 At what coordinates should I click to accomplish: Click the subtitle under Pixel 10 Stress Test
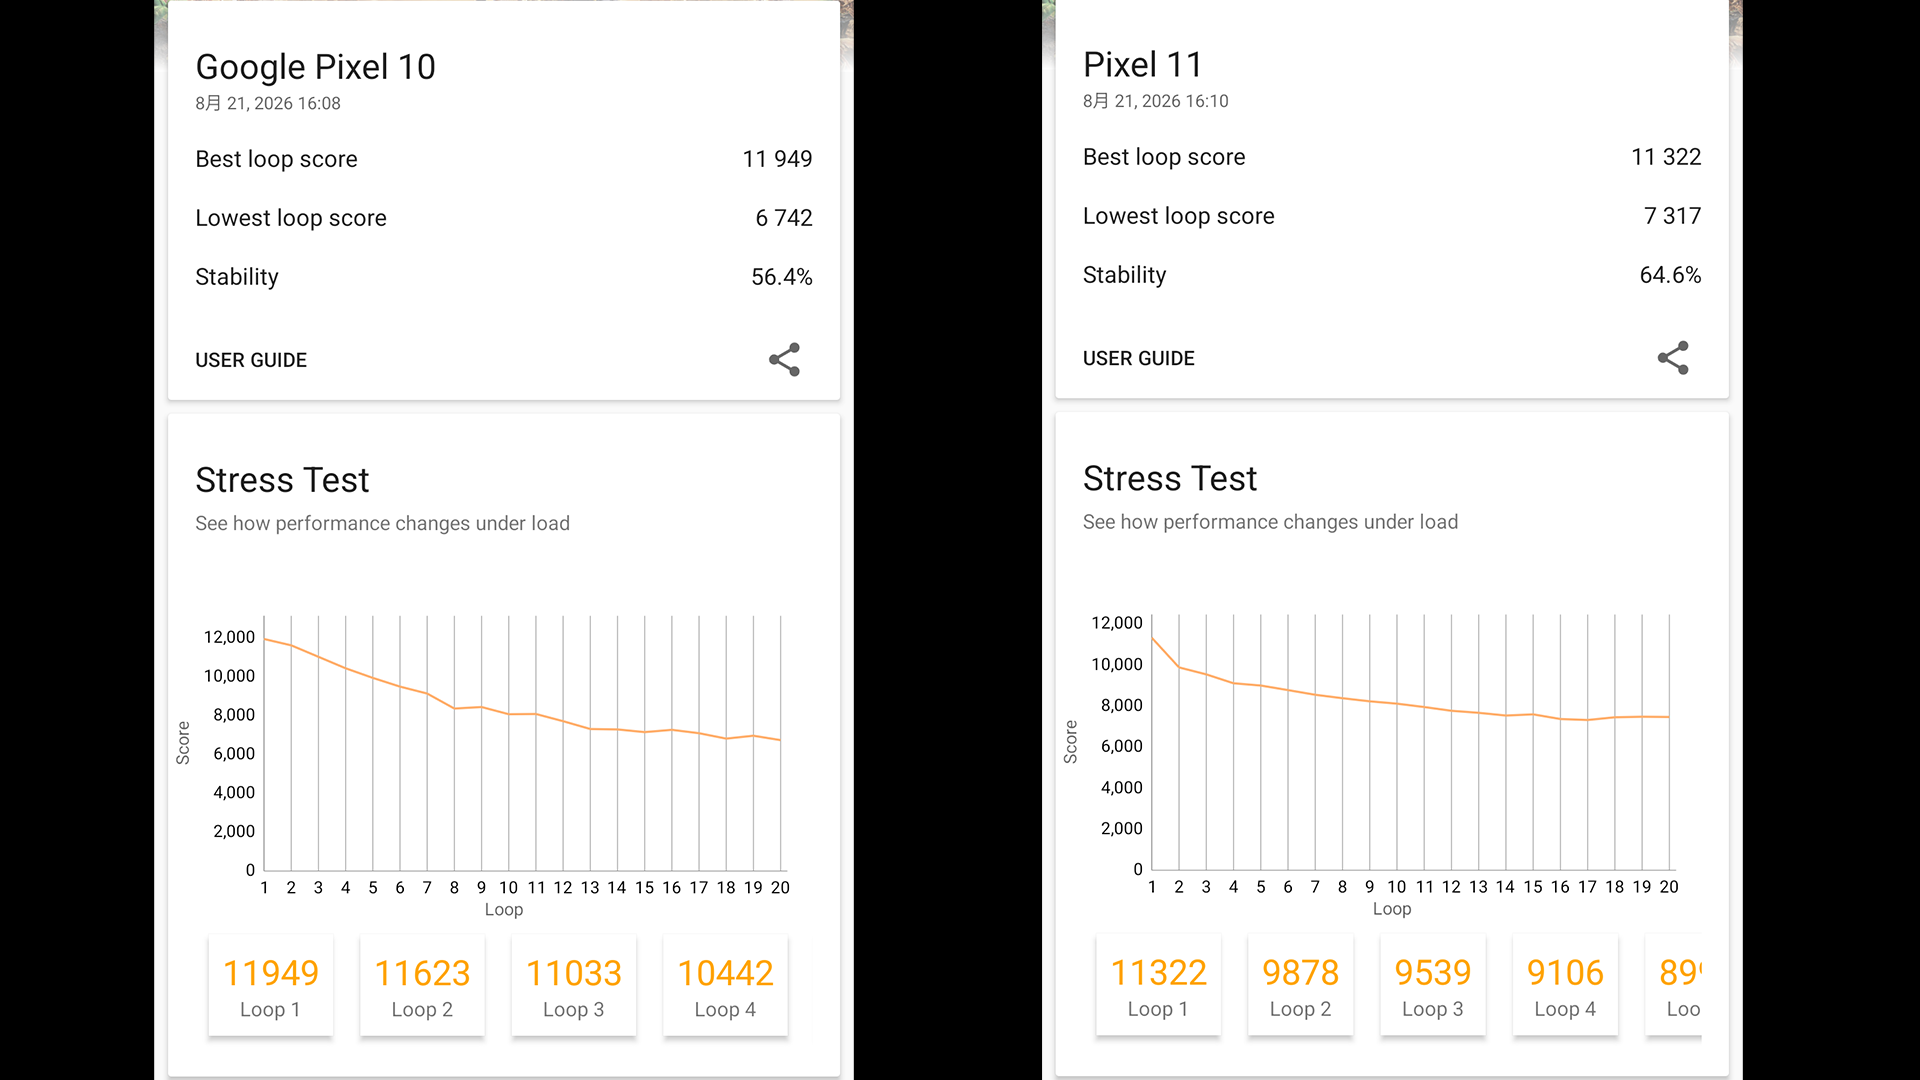point(382,523)
